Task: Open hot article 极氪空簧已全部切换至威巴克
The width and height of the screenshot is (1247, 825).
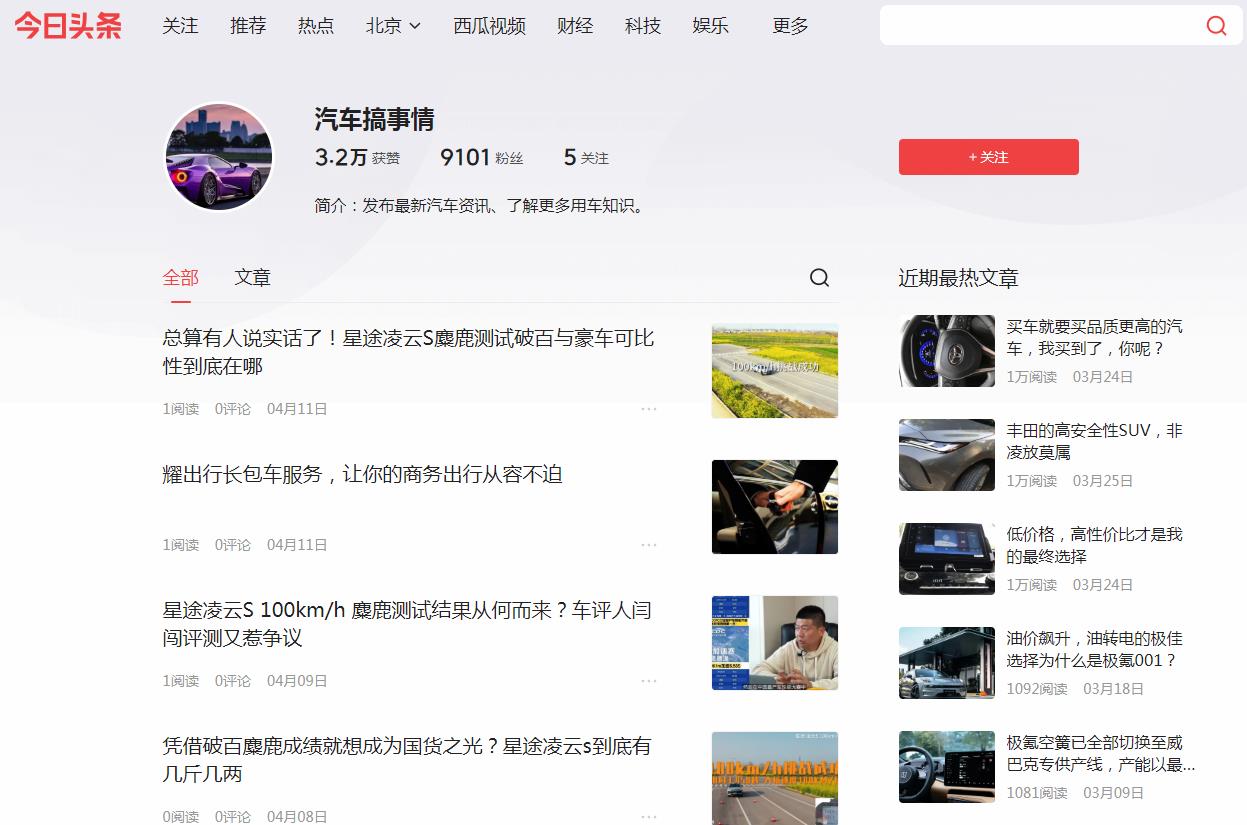Action: pyautogui.click(x=1101, y=754)
